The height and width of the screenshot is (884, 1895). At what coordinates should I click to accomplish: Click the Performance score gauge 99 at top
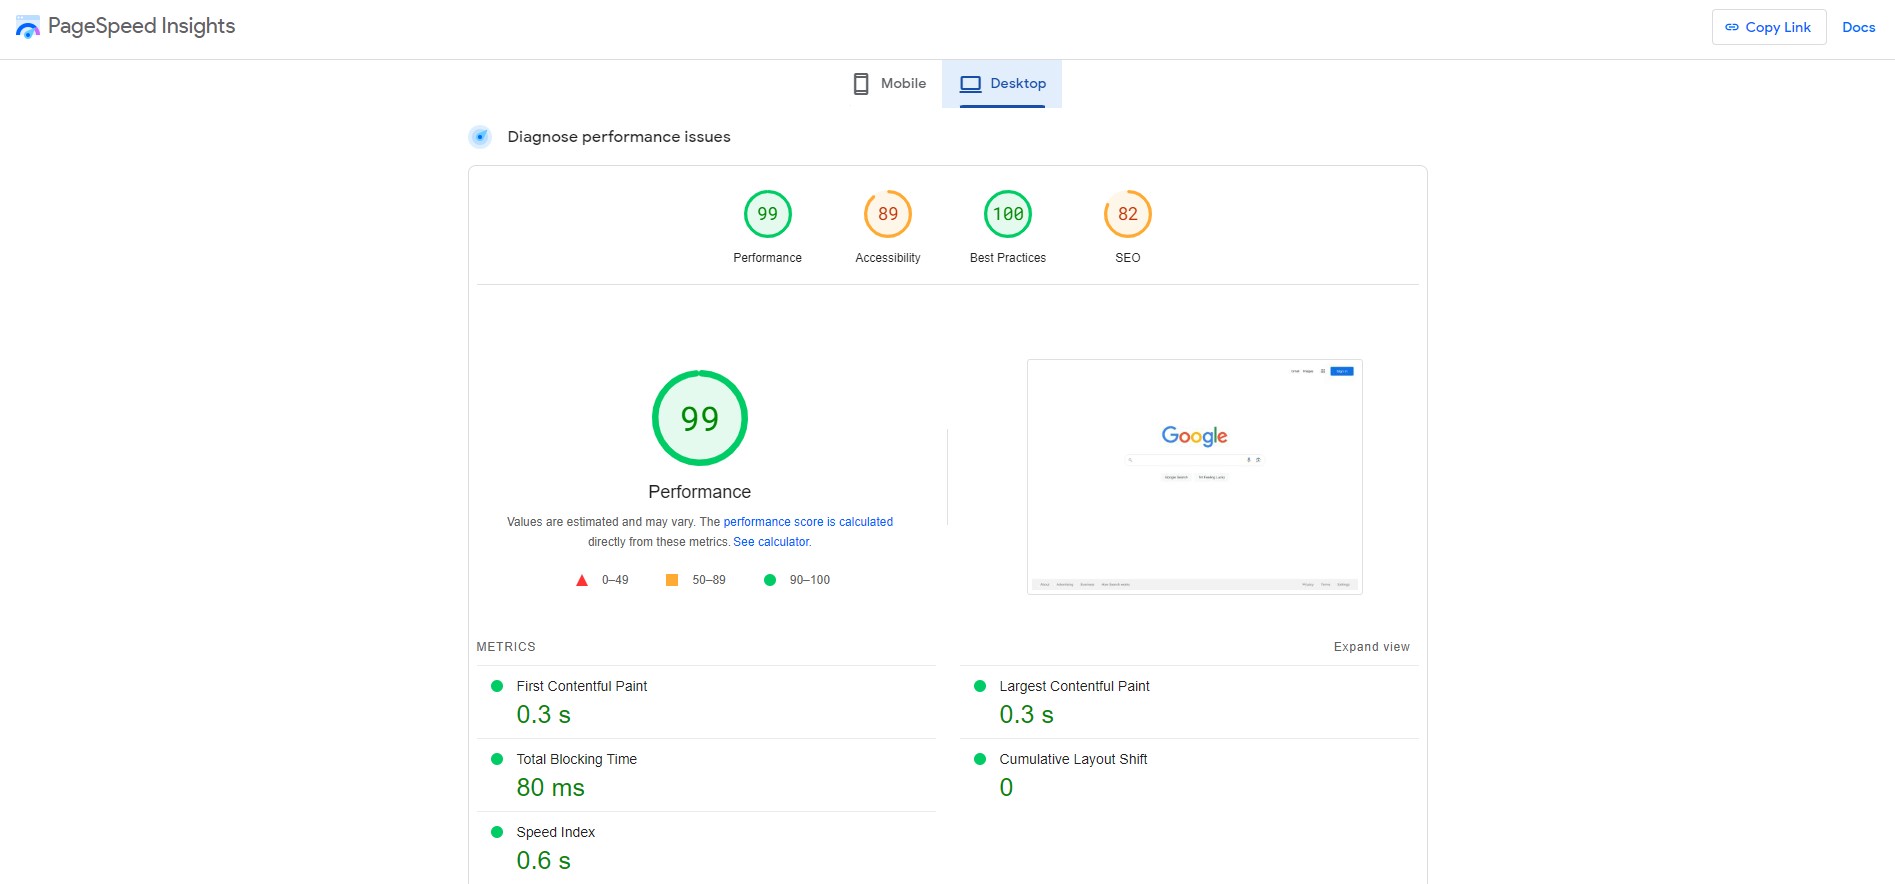(x=767, y=214)
